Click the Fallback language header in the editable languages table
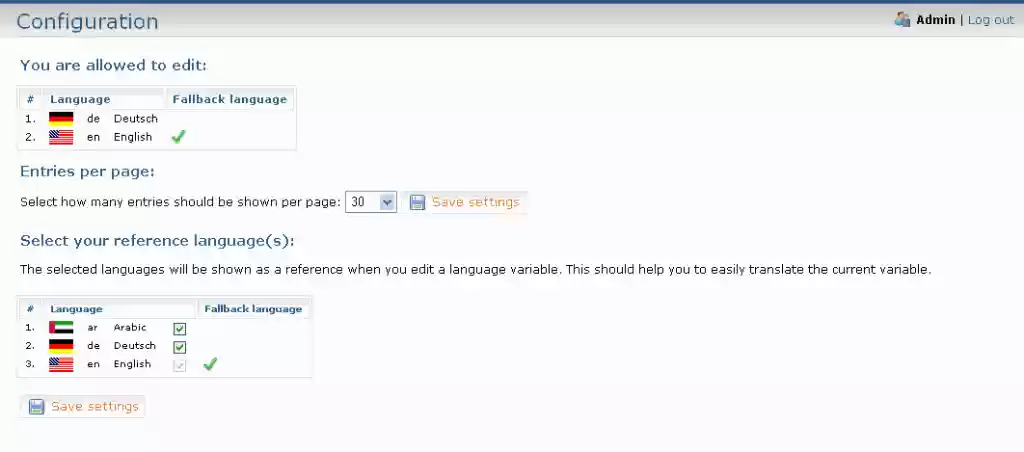This screenshot has height=452, width=1024. click(229, 99)
